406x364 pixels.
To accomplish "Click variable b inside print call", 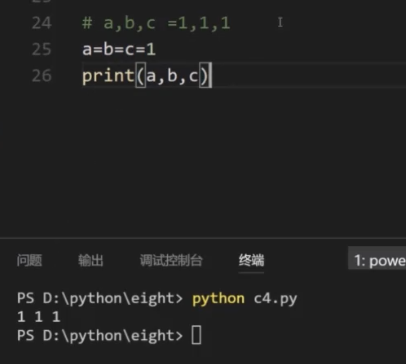I will click(x=172, y=76).
